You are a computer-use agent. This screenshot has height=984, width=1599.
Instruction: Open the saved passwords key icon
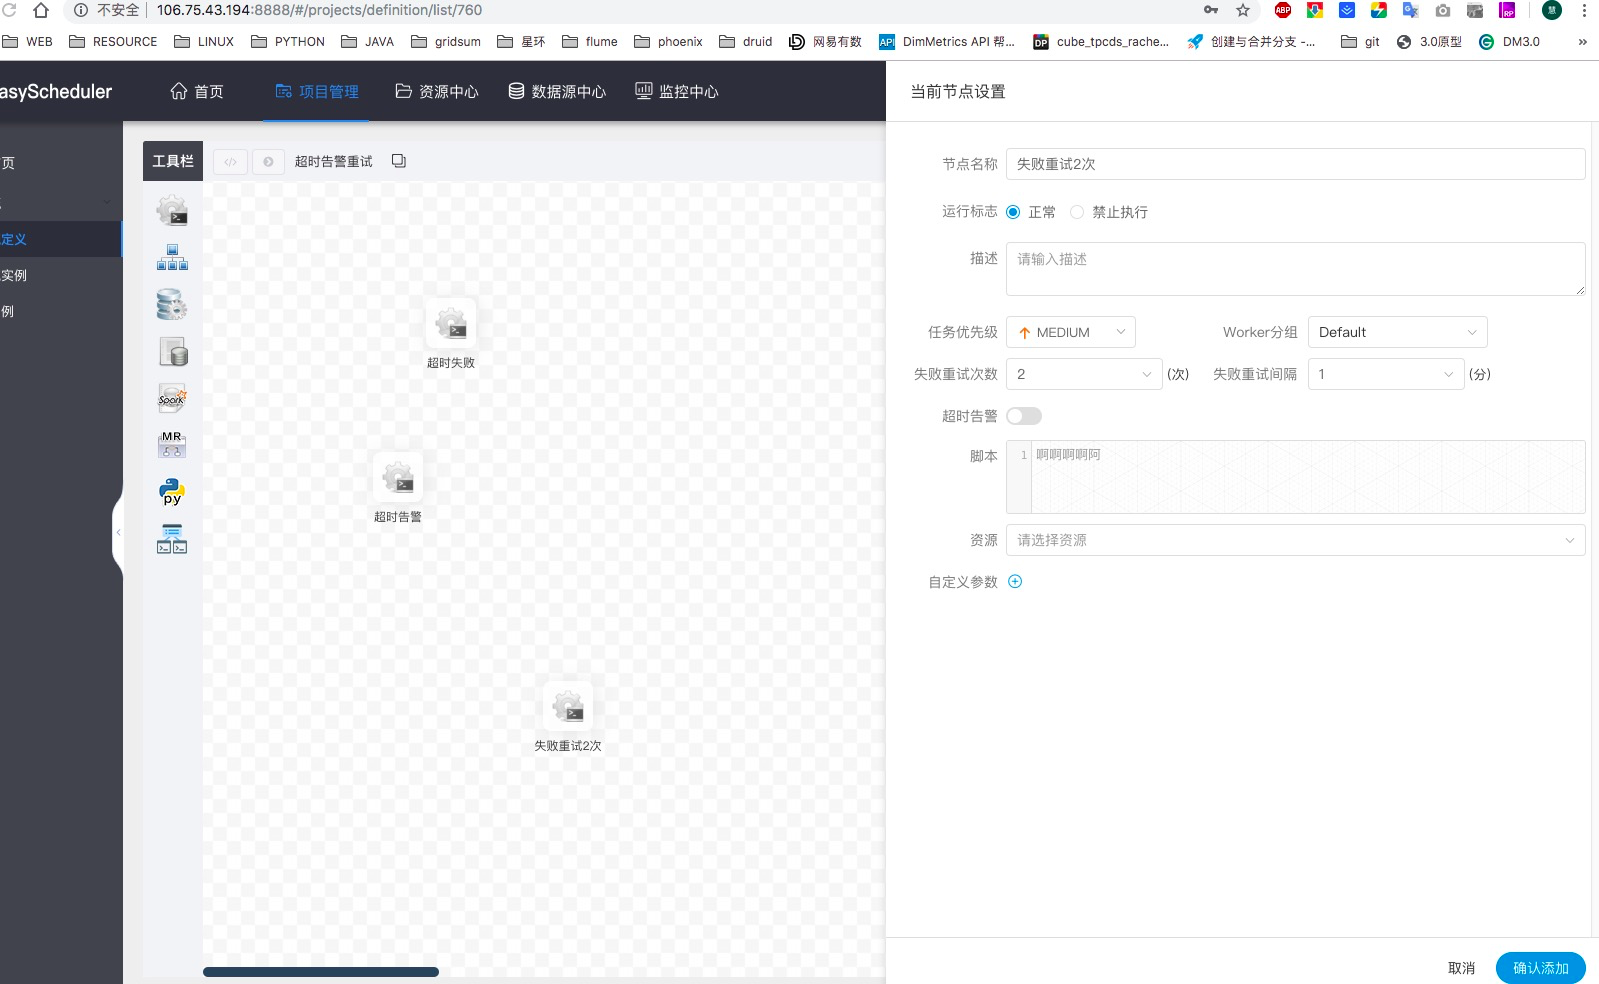coord(1211,10)
